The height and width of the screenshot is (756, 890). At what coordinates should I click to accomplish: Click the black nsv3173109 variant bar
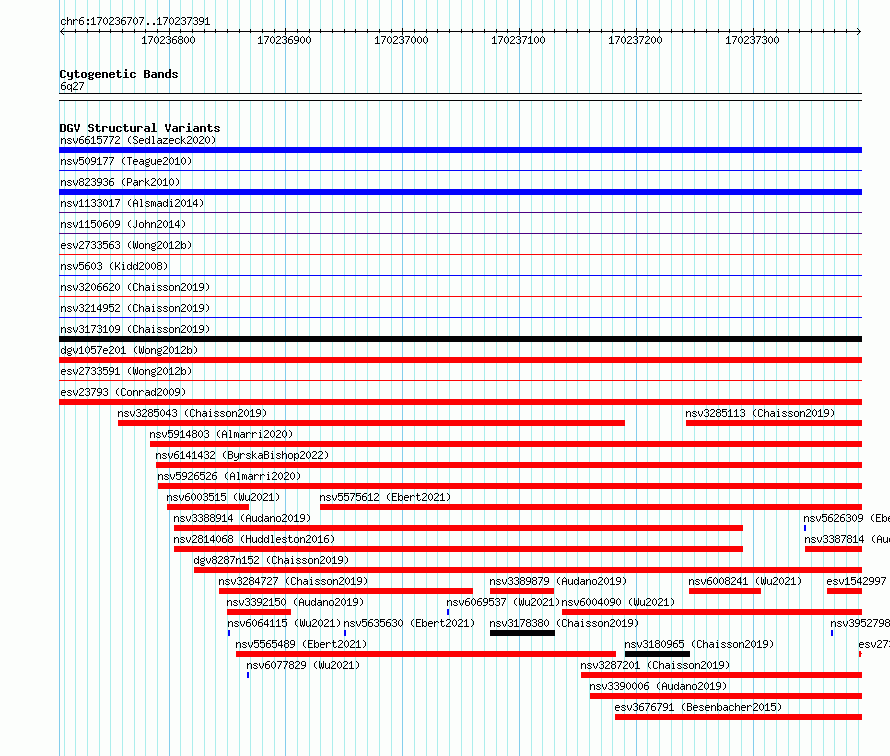pos(460,339)
